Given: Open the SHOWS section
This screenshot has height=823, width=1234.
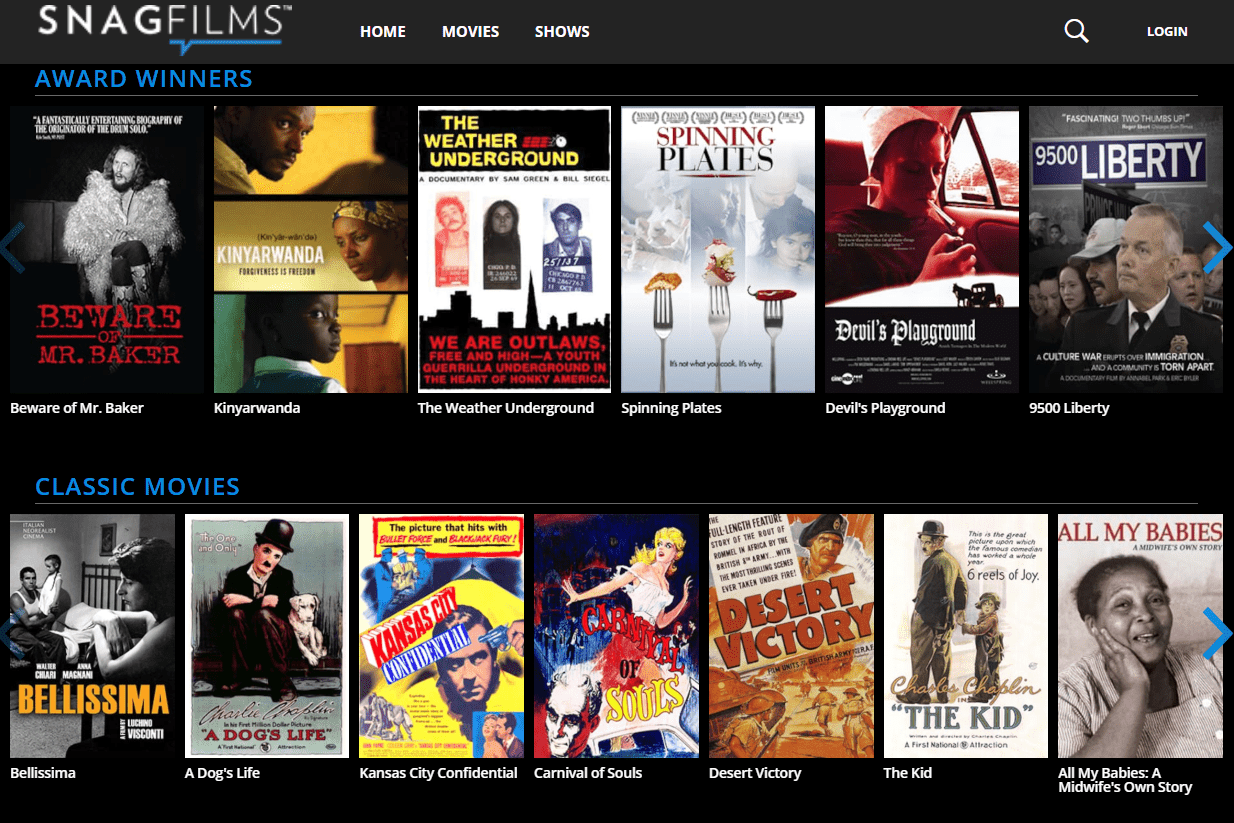Looking at the screenshot, I should tap(561, 31).
